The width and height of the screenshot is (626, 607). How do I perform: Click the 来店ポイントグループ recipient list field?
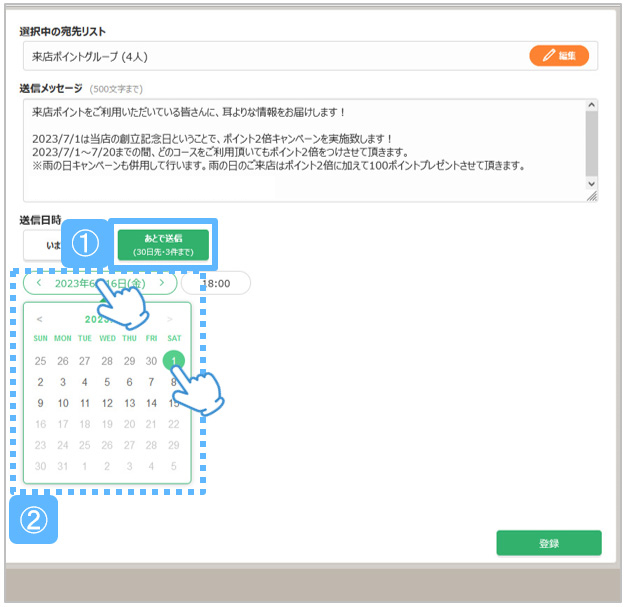pyautogui.click(x=270, y=56)
